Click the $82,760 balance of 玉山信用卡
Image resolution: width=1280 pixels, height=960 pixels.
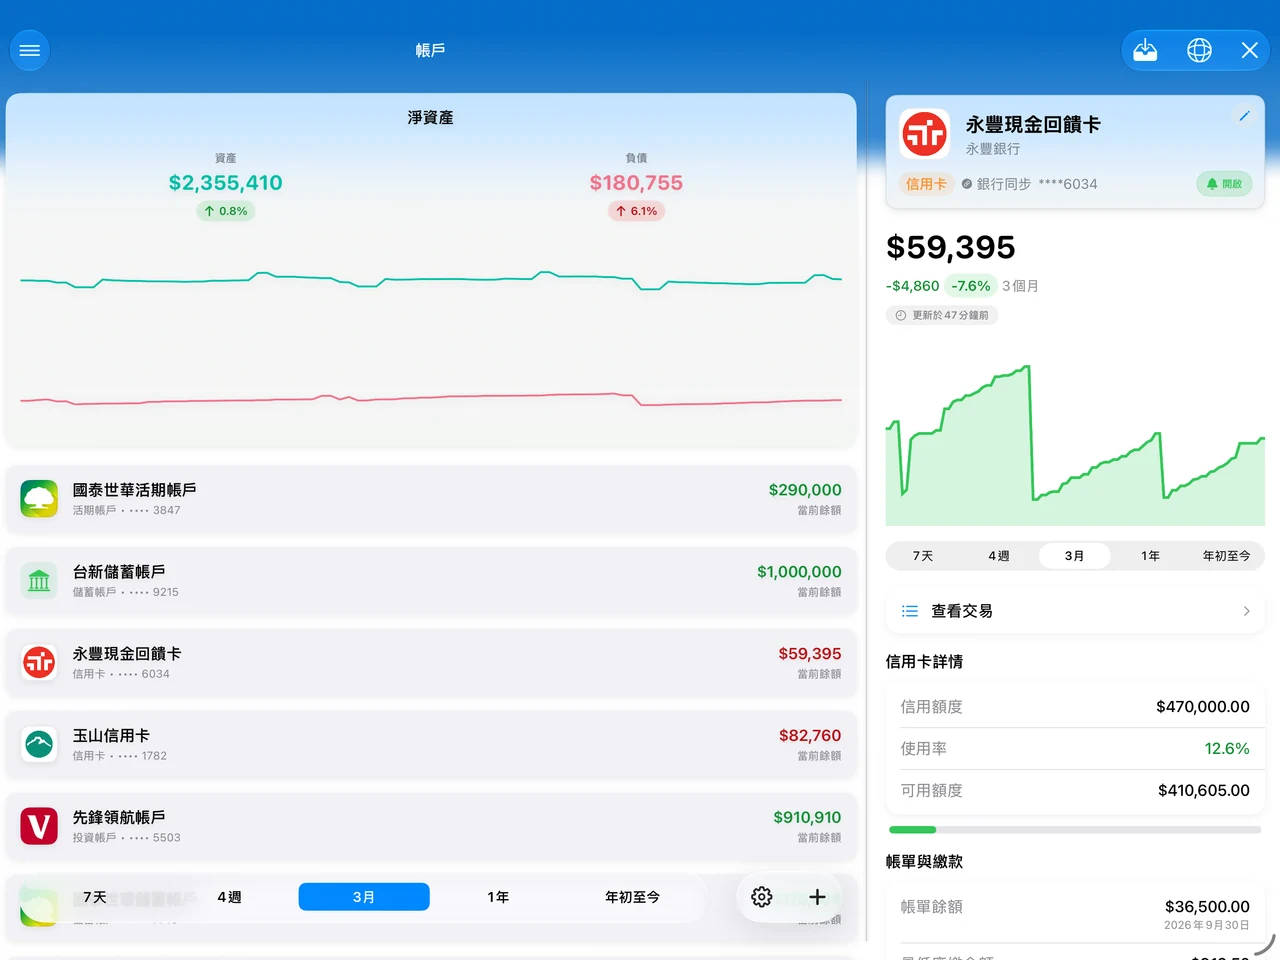pyautogui.click(x=810, y=736)
